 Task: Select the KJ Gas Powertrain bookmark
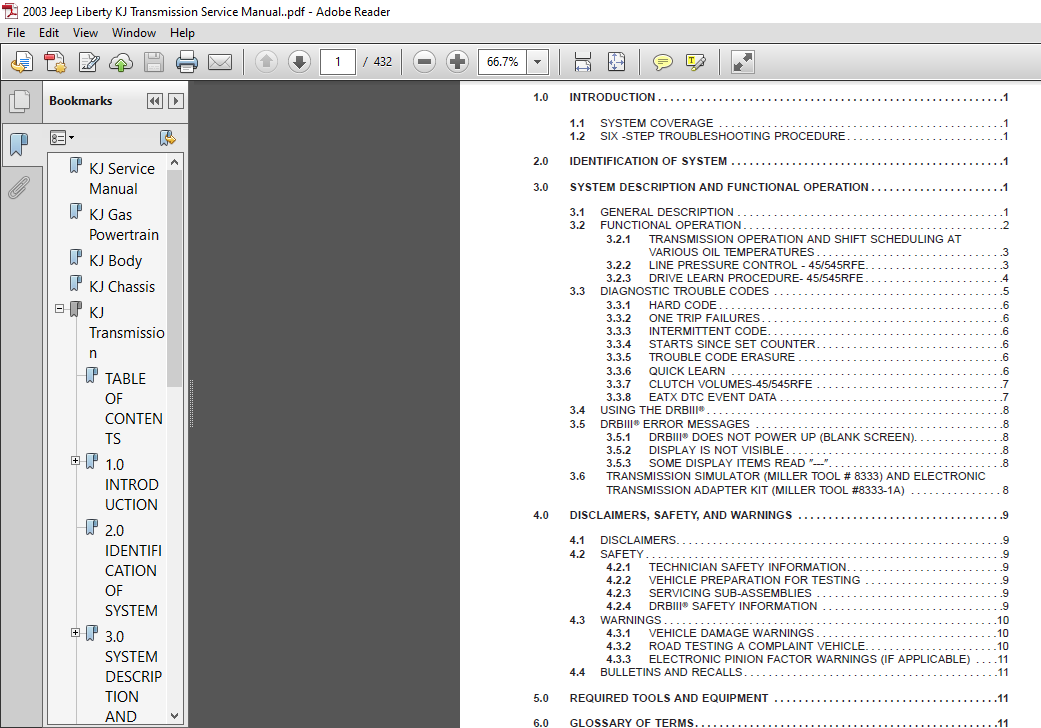tap(123, 224)
